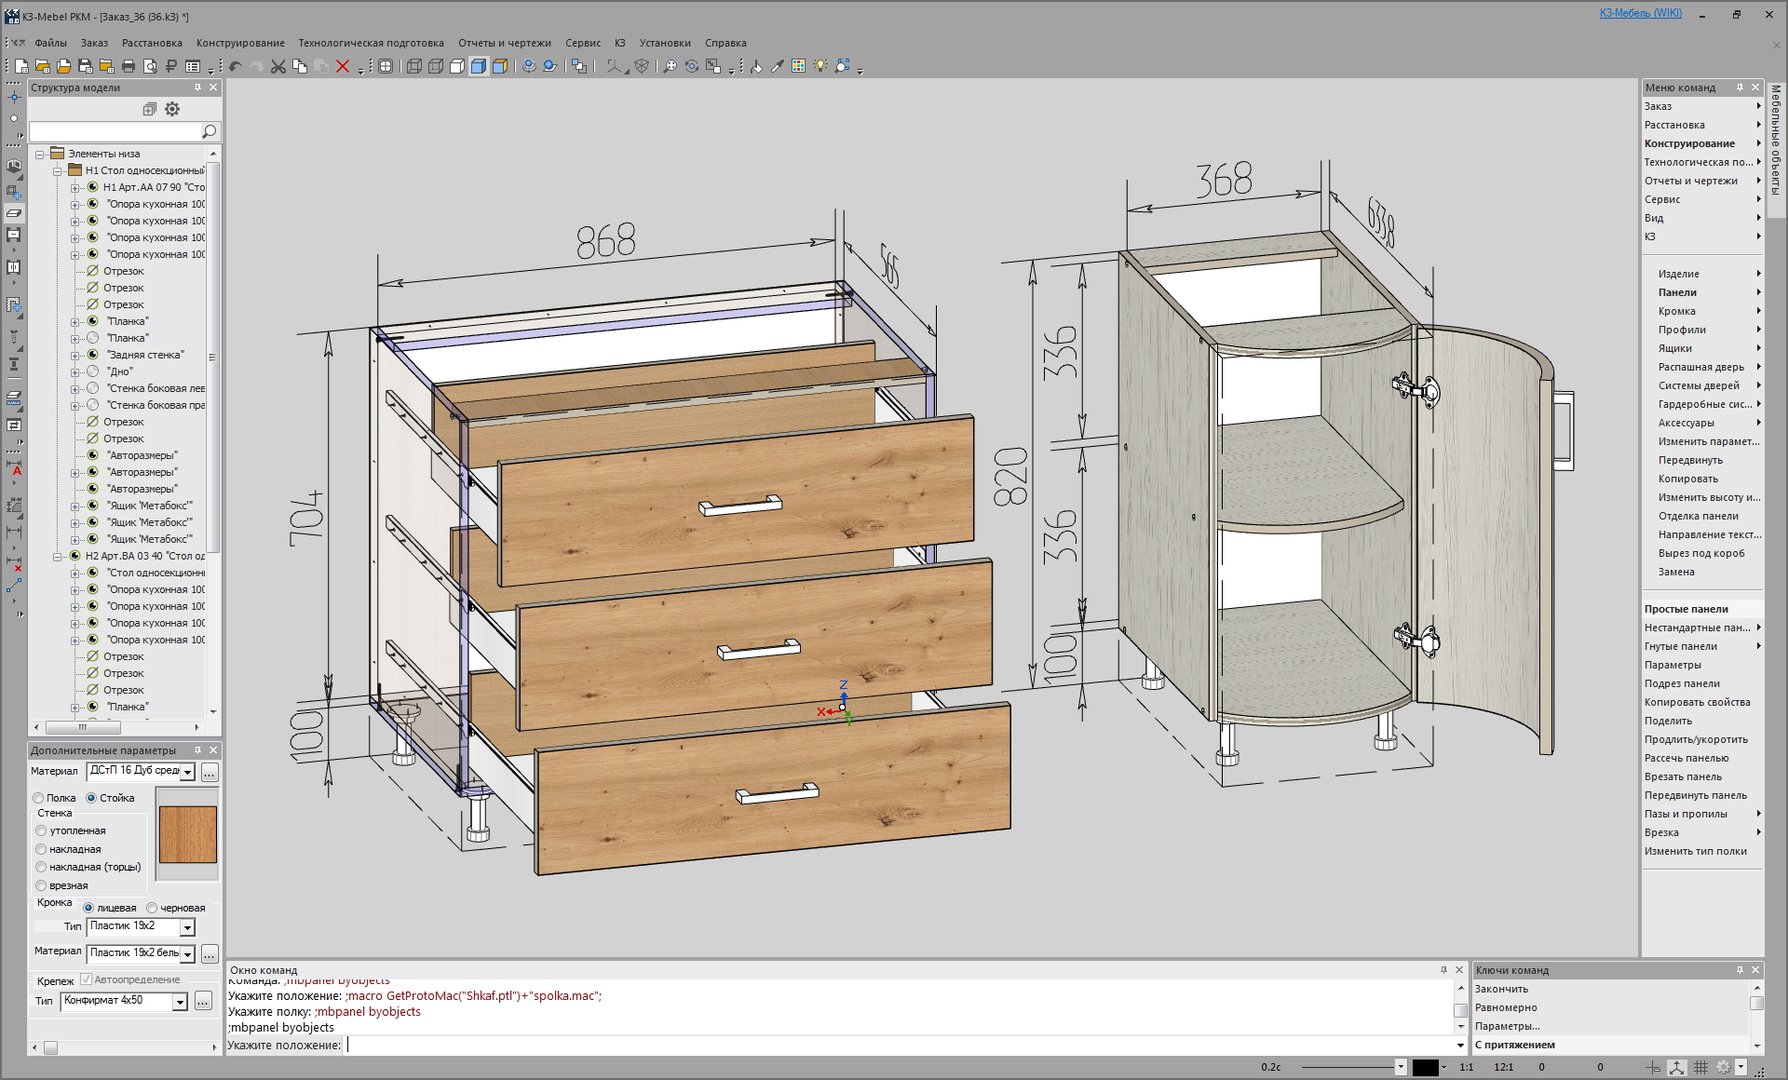Image resolution: width=1788 pixels, height=1080 pixels.
Task: Click the color grid palette icon
Action: point(798,66)
